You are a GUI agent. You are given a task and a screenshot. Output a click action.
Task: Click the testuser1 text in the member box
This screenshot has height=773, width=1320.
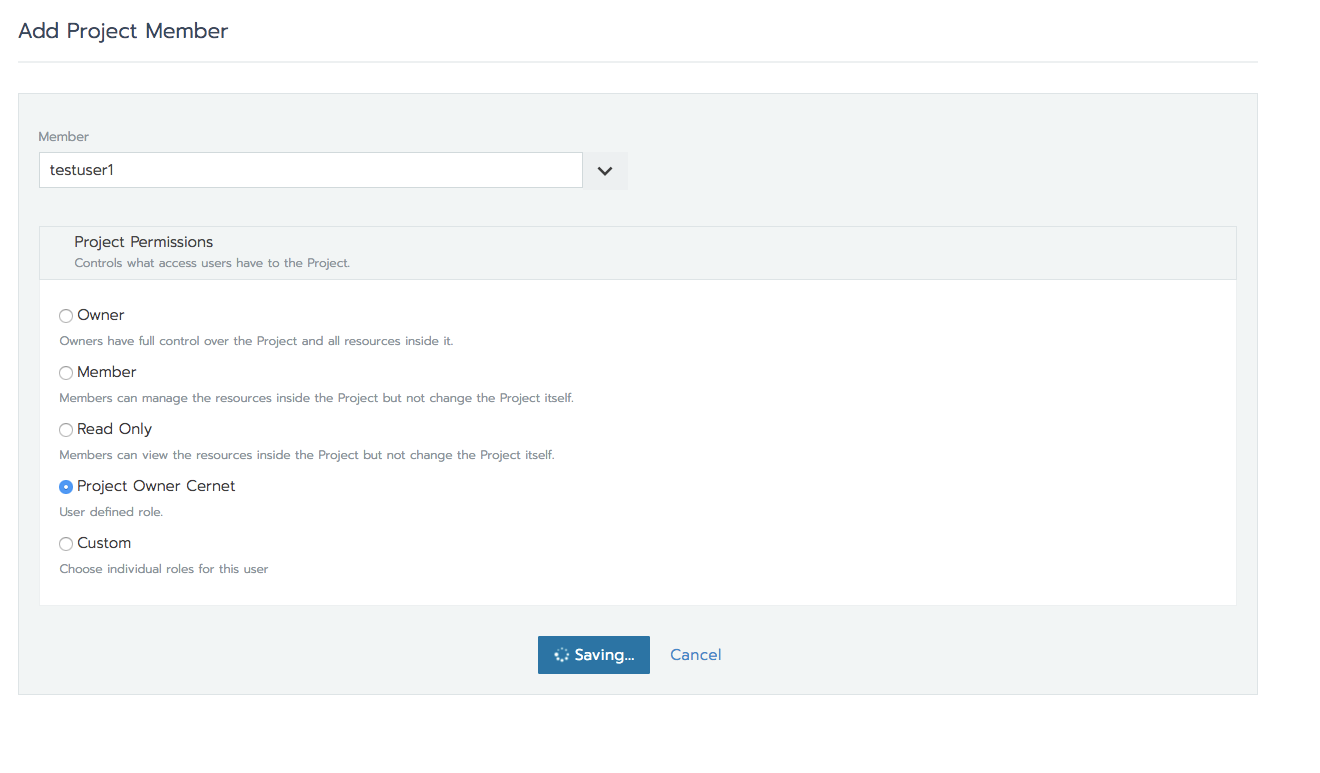(81, 170)
